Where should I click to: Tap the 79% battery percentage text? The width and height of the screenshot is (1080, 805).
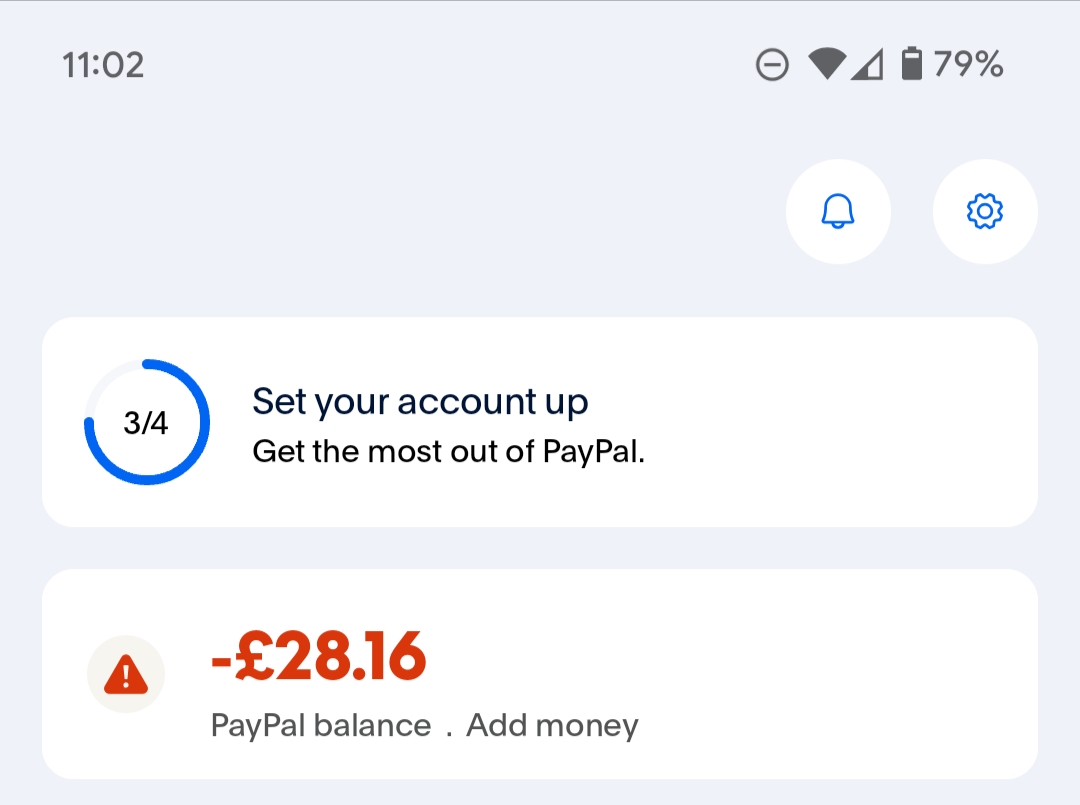tap(968, 65)
